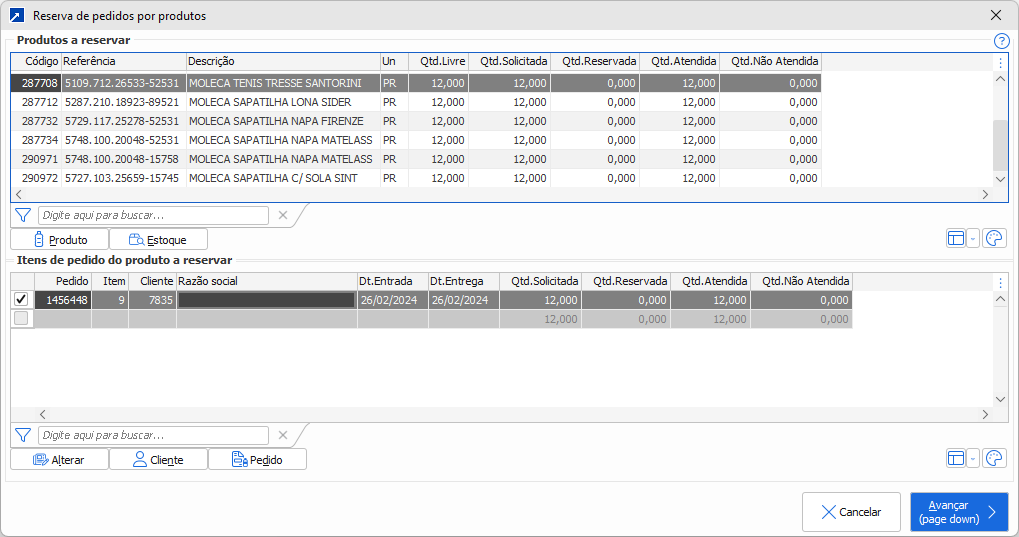The image size is (1019, 537).
Task: Clear the products search field with X
Action: pos(283,215)
